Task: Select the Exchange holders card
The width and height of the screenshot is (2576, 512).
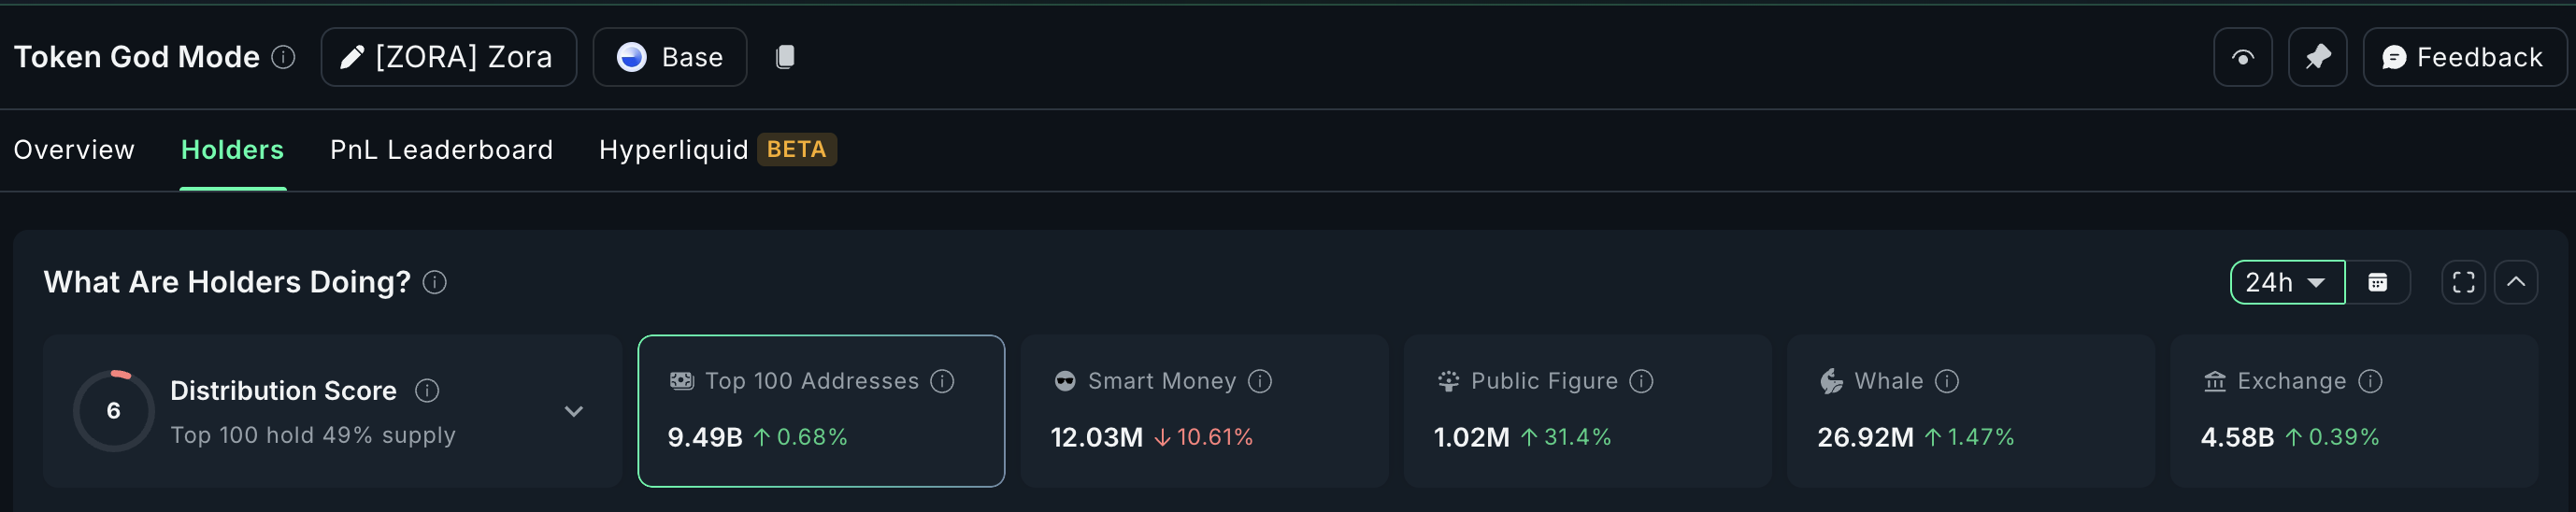Action: tap(2353, 411)
